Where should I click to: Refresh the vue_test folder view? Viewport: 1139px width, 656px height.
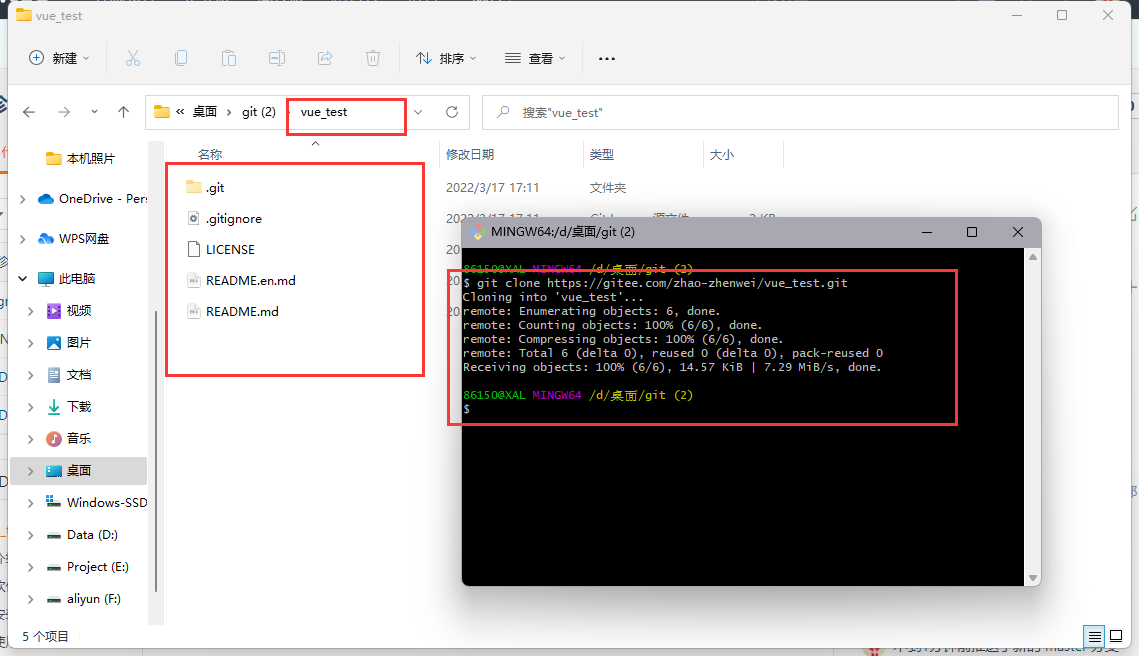[452, 112]
